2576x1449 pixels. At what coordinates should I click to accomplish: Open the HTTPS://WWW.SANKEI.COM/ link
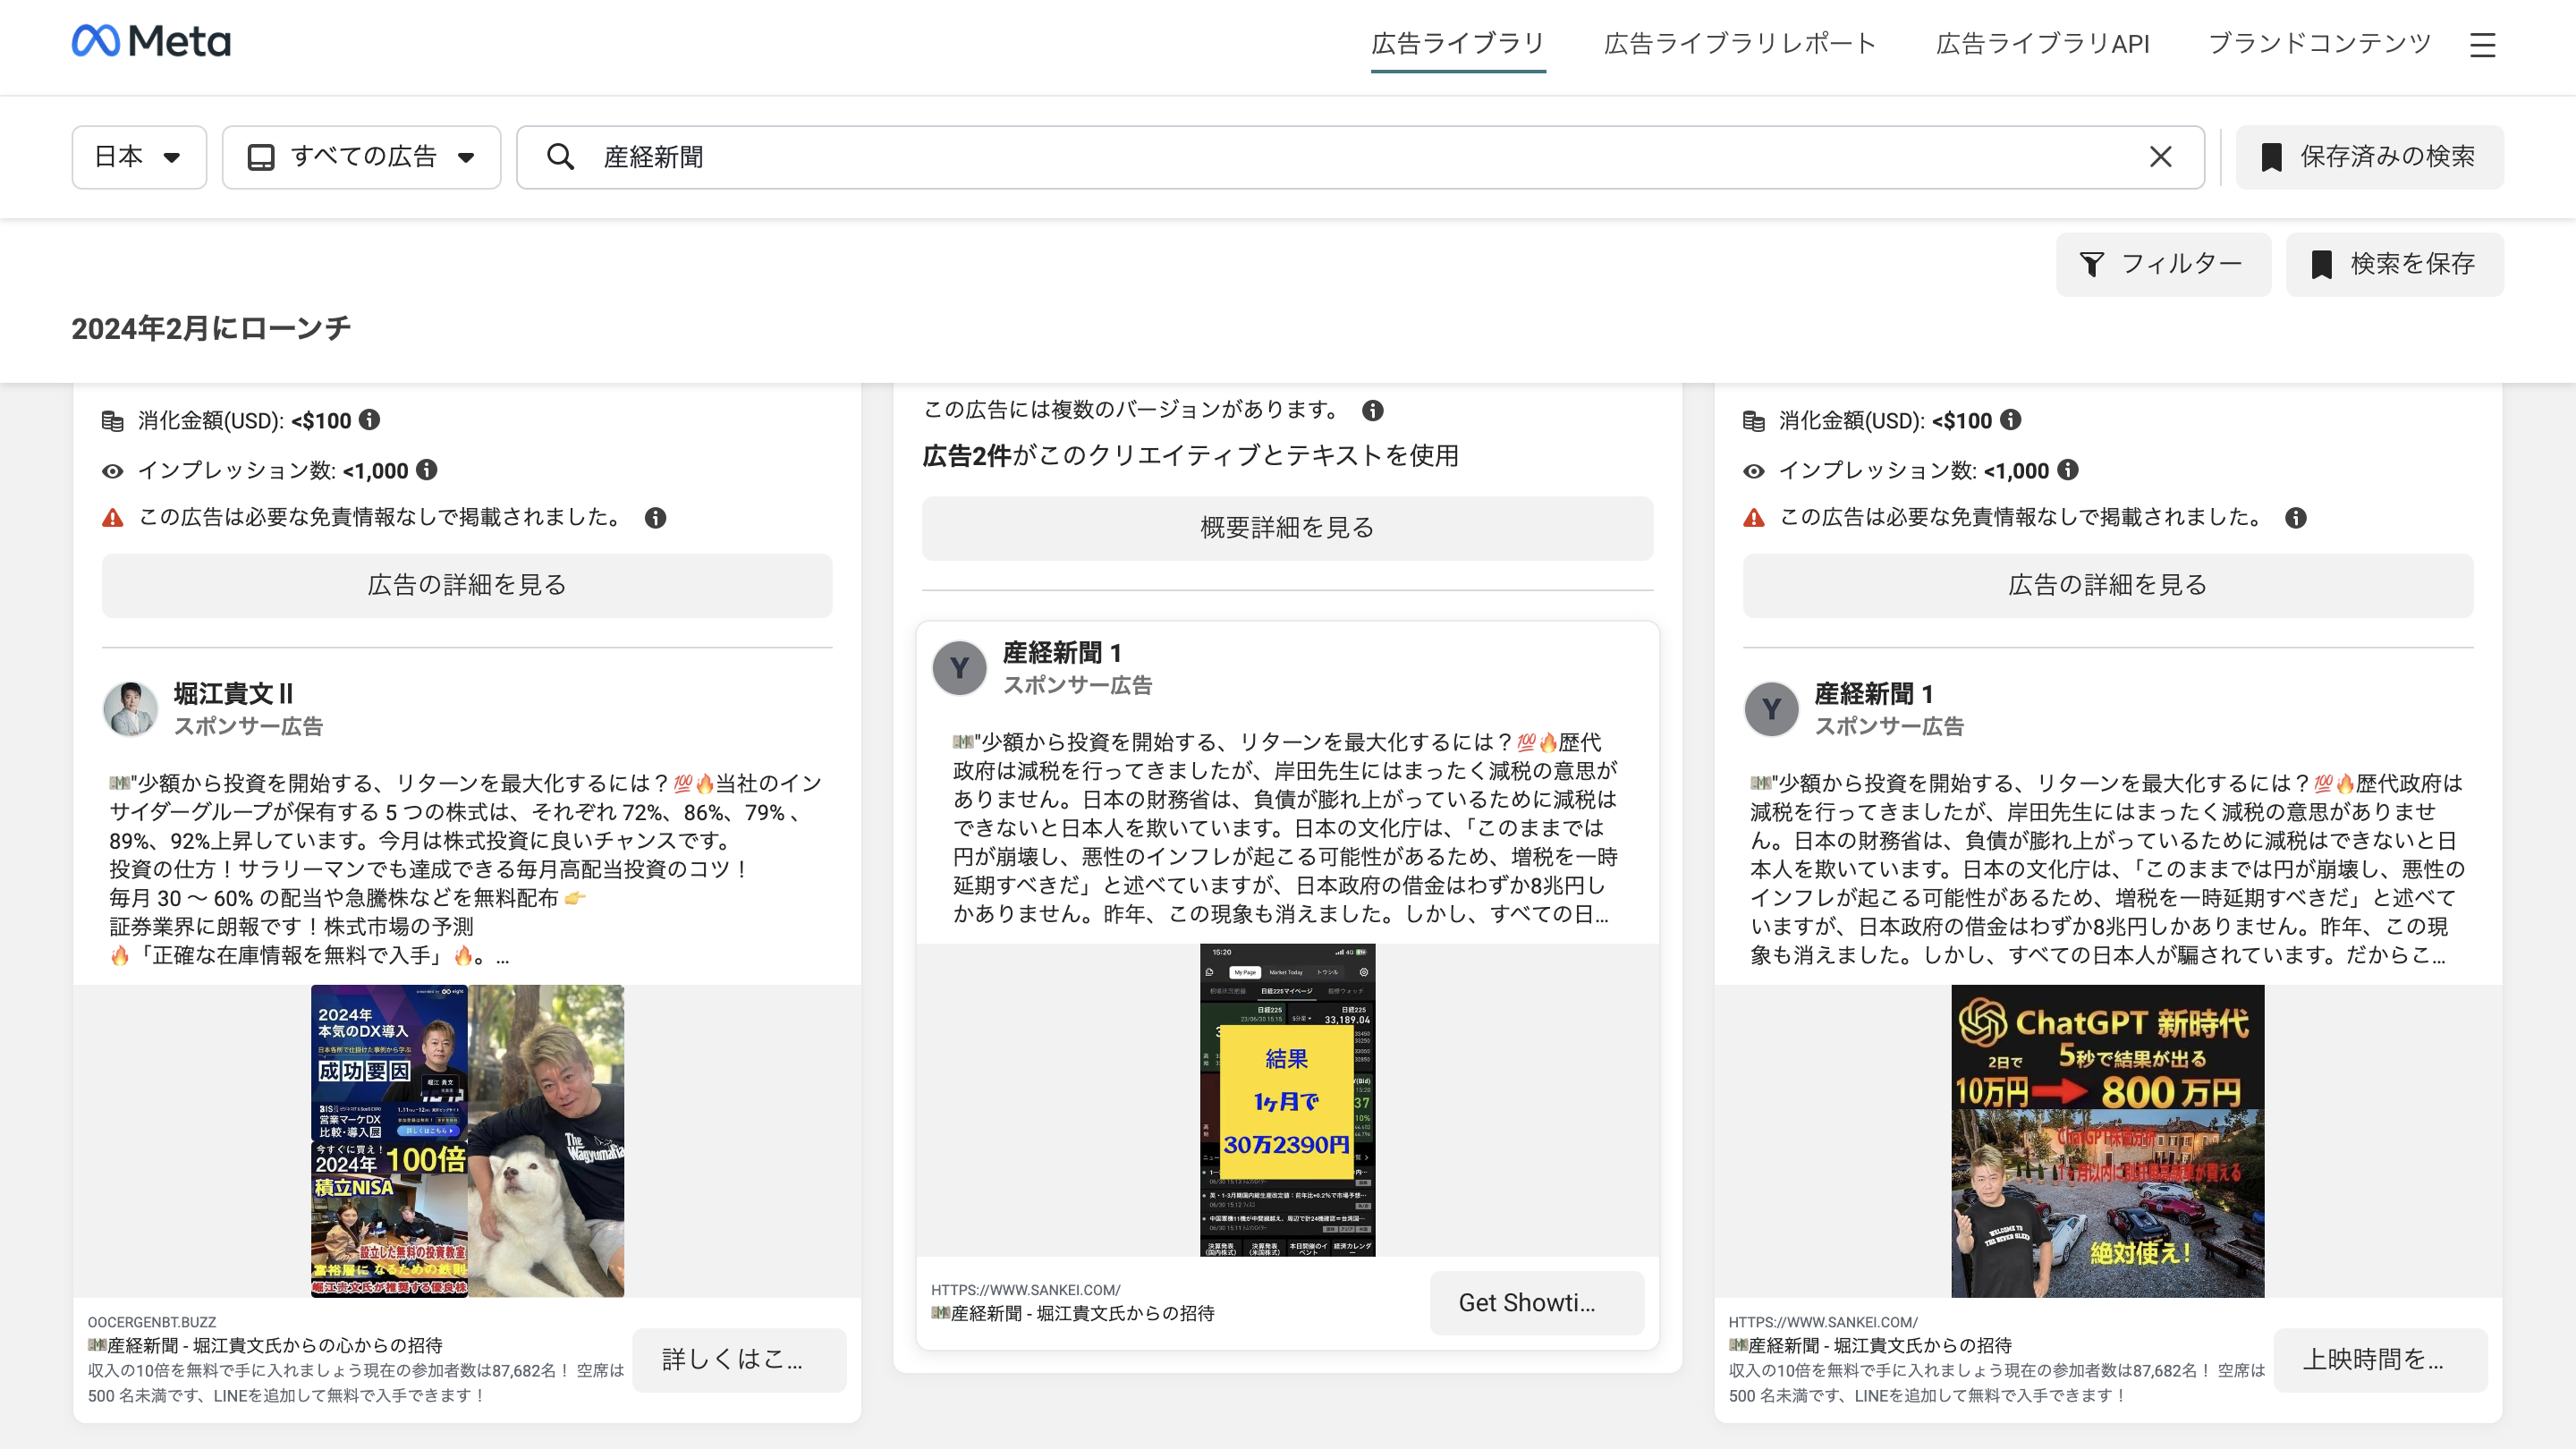[x=1025, y=1290]
